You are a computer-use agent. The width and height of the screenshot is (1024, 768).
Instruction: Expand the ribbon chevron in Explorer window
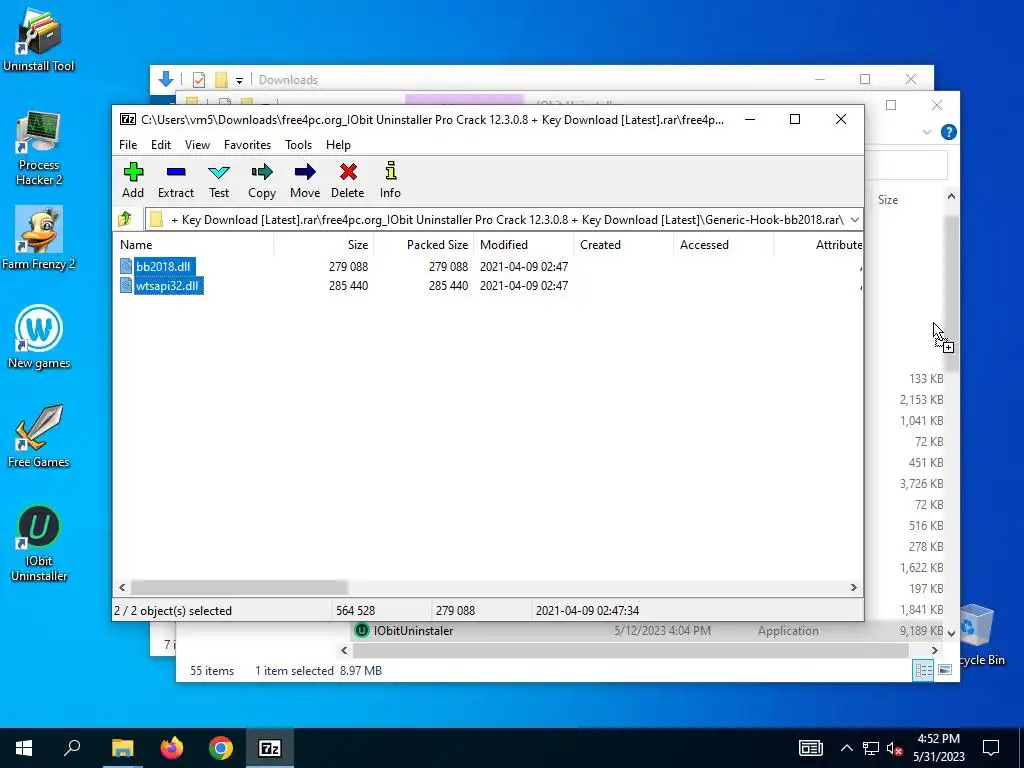[x=926, y=133]
